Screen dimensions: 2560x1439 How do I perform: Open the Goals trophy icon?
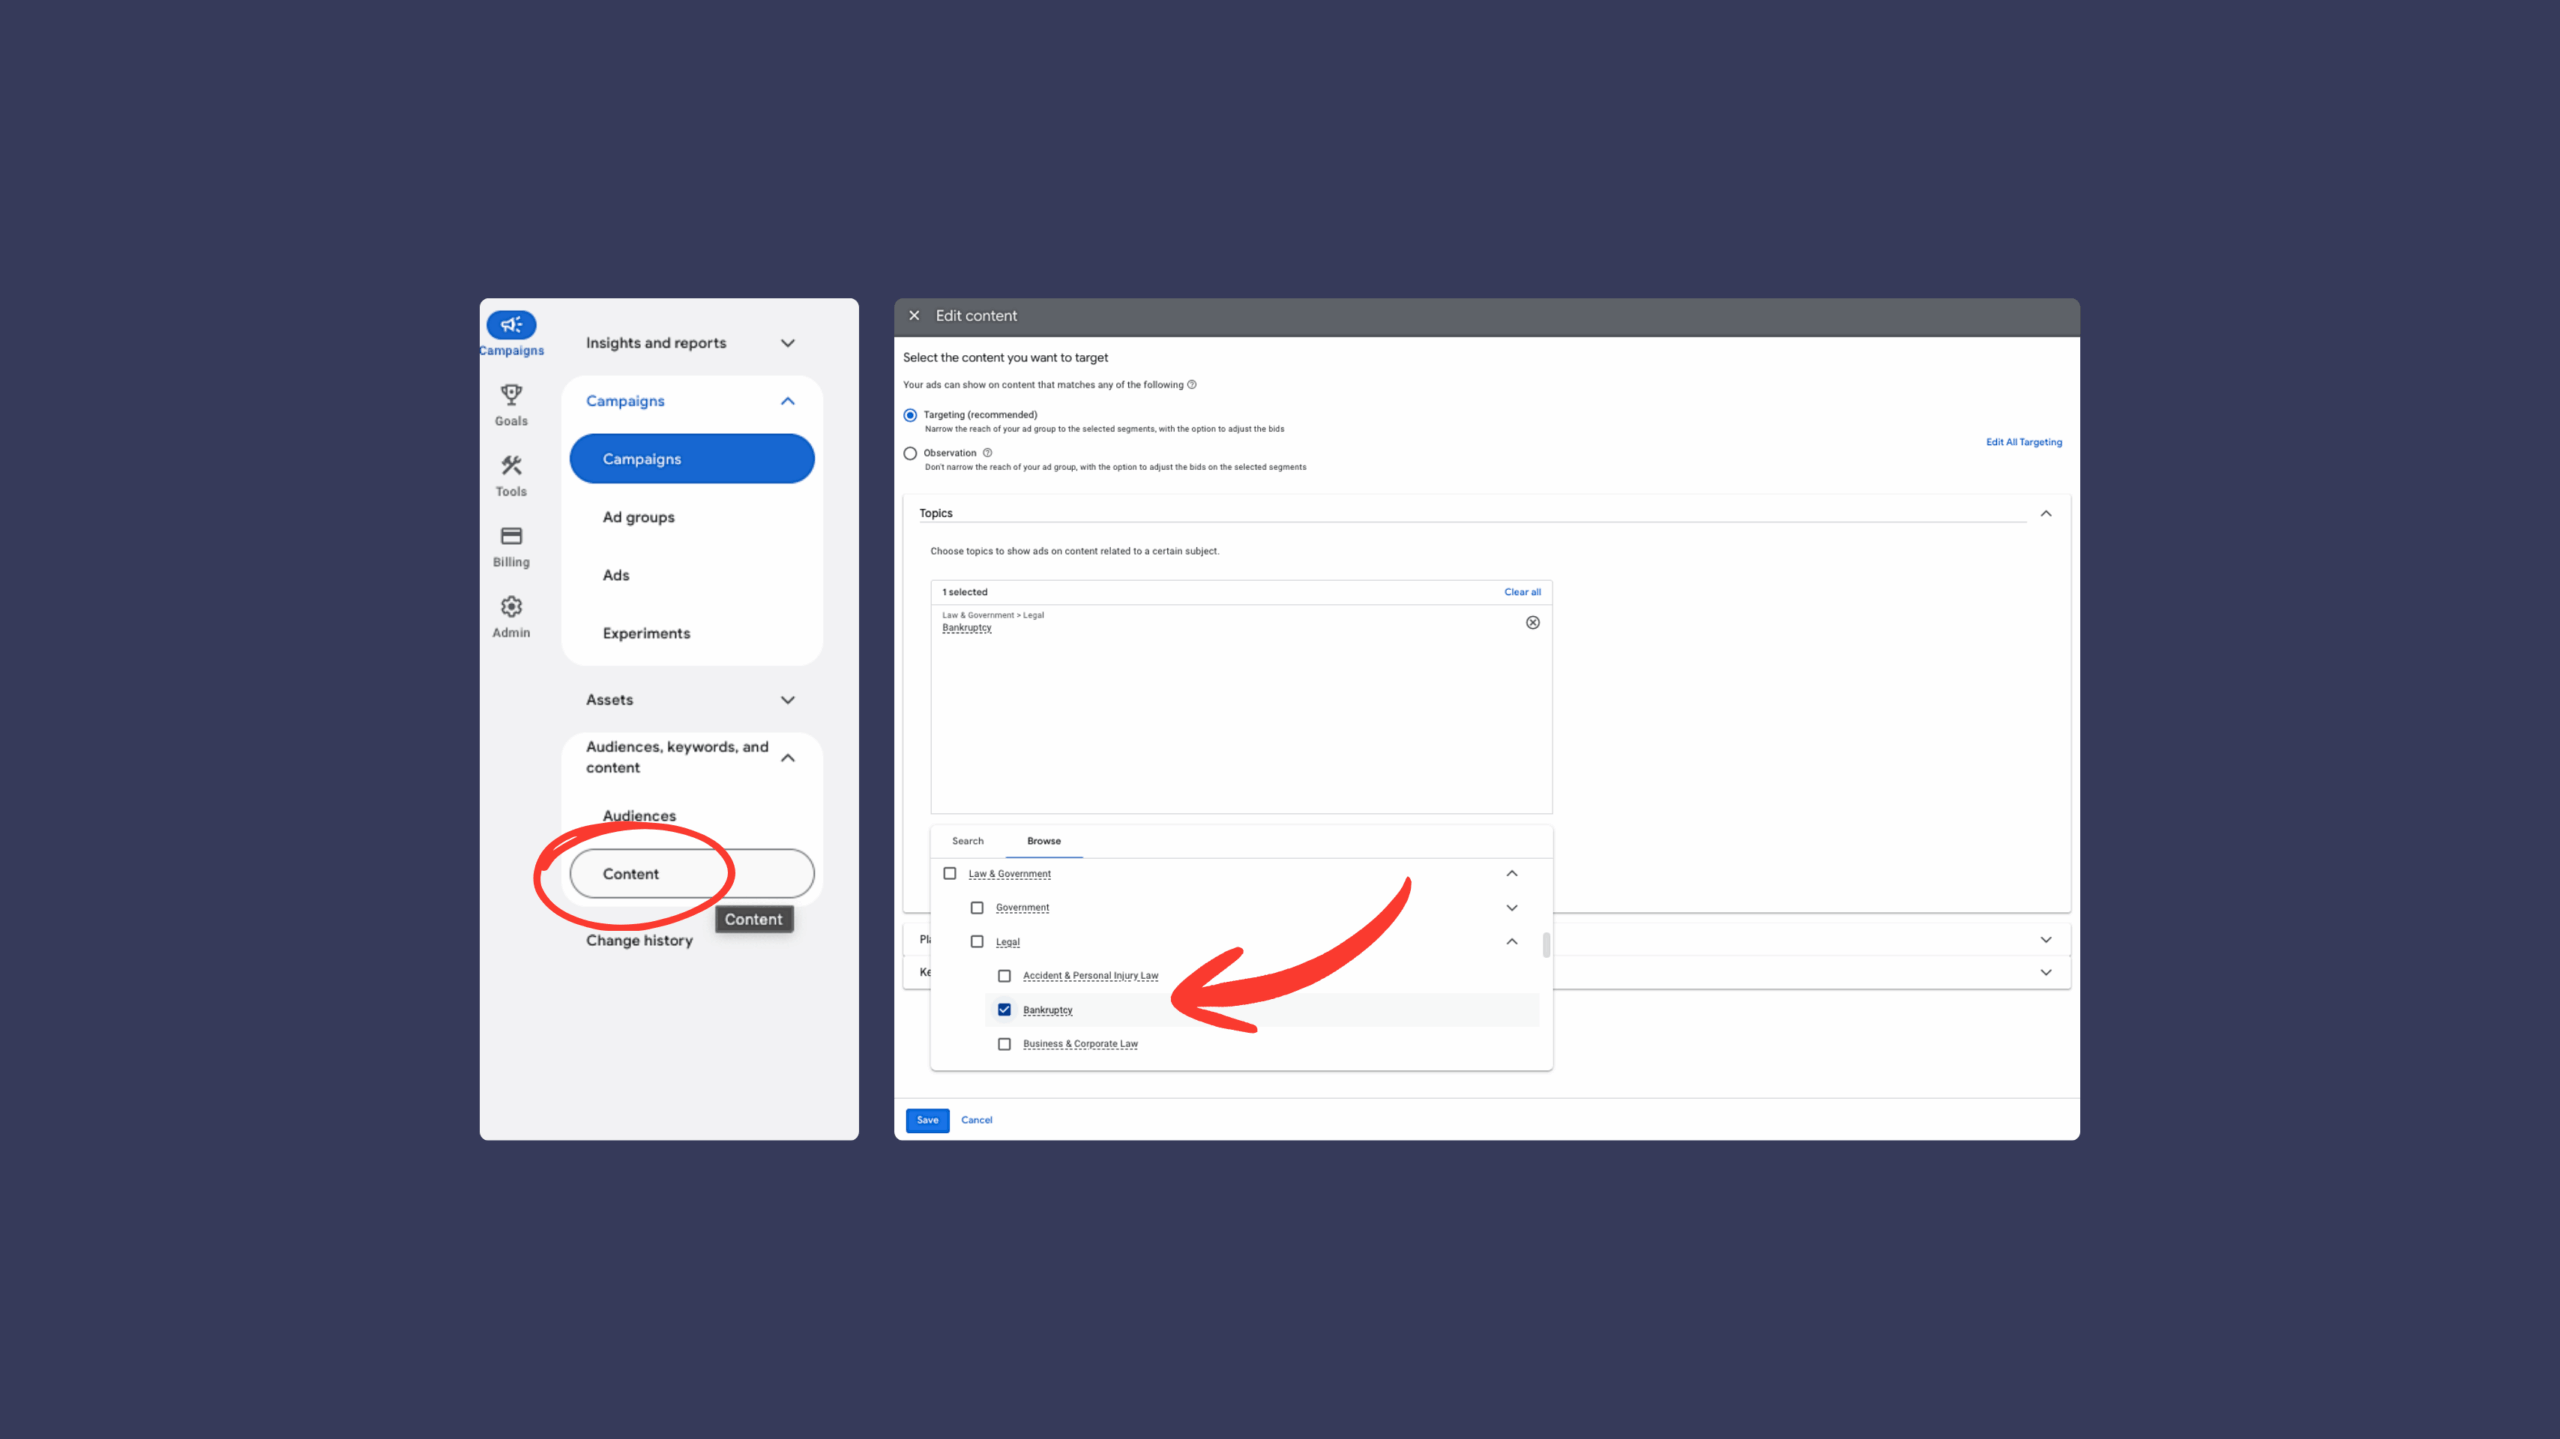coord(511,395)
